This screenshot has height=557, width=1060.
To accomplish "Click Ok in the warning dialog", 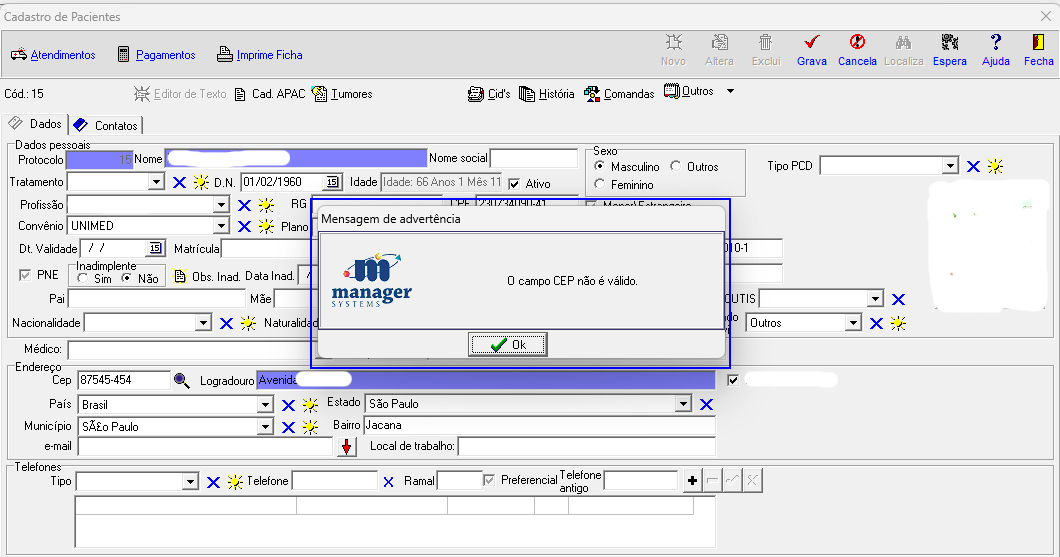I will (508, 345).
